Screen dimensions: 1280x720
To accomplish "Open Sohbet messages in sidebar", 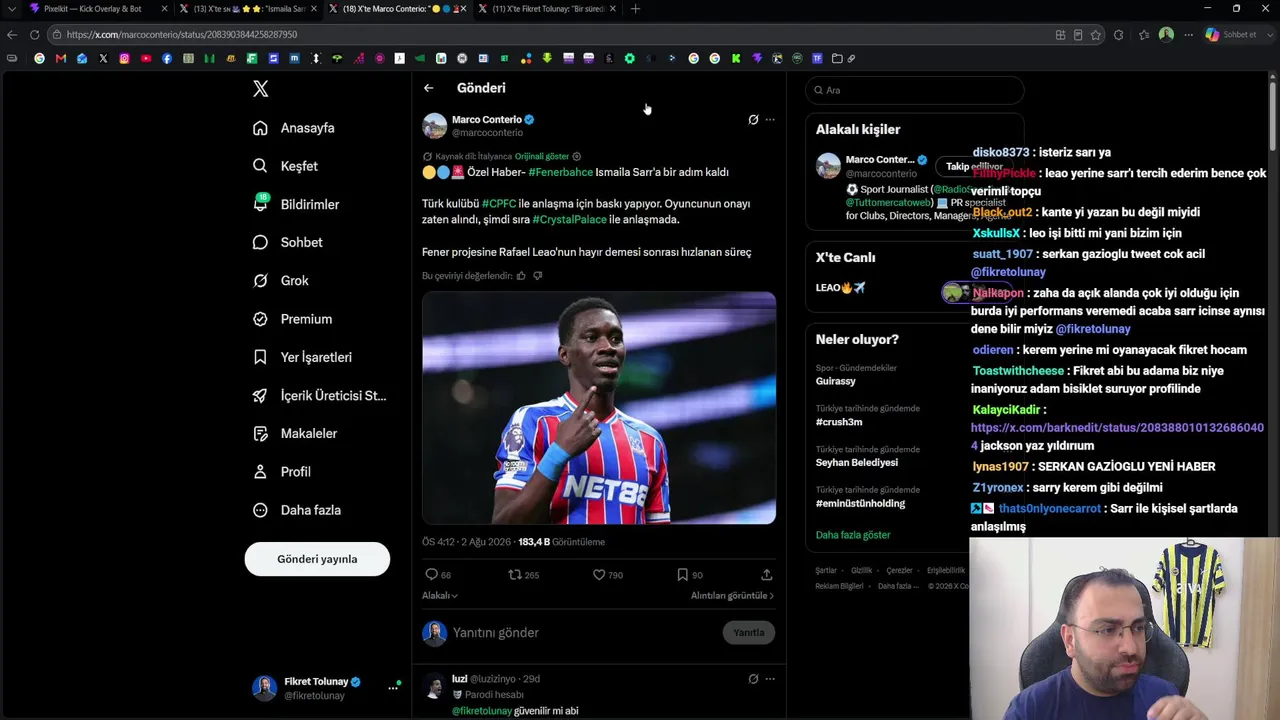I will point(288,242).
